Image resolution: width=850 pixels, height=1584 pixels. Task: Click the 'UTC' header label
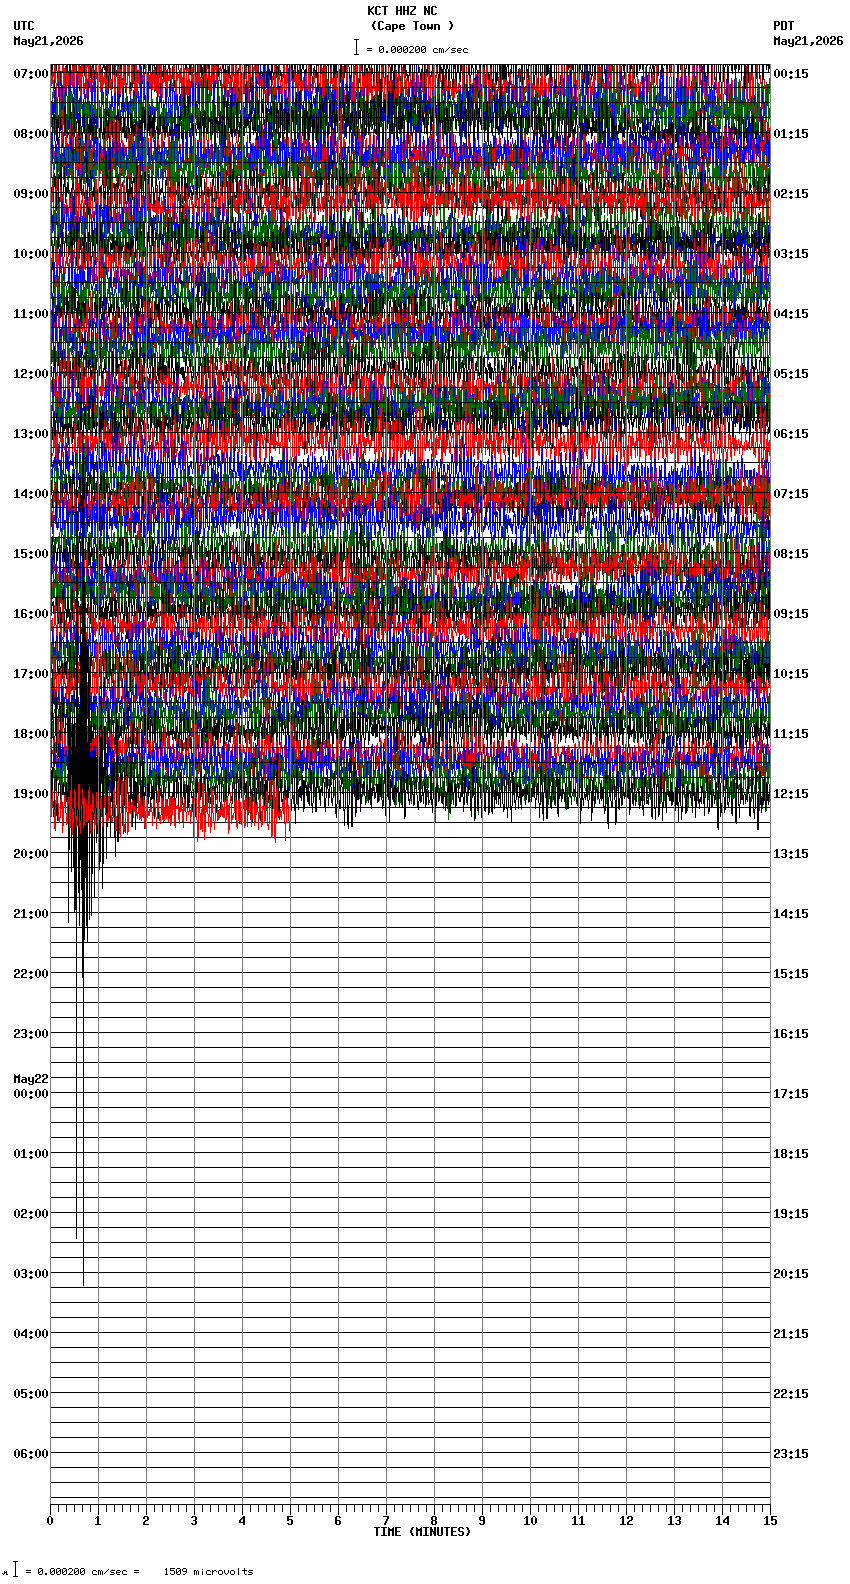coord(24,26)
